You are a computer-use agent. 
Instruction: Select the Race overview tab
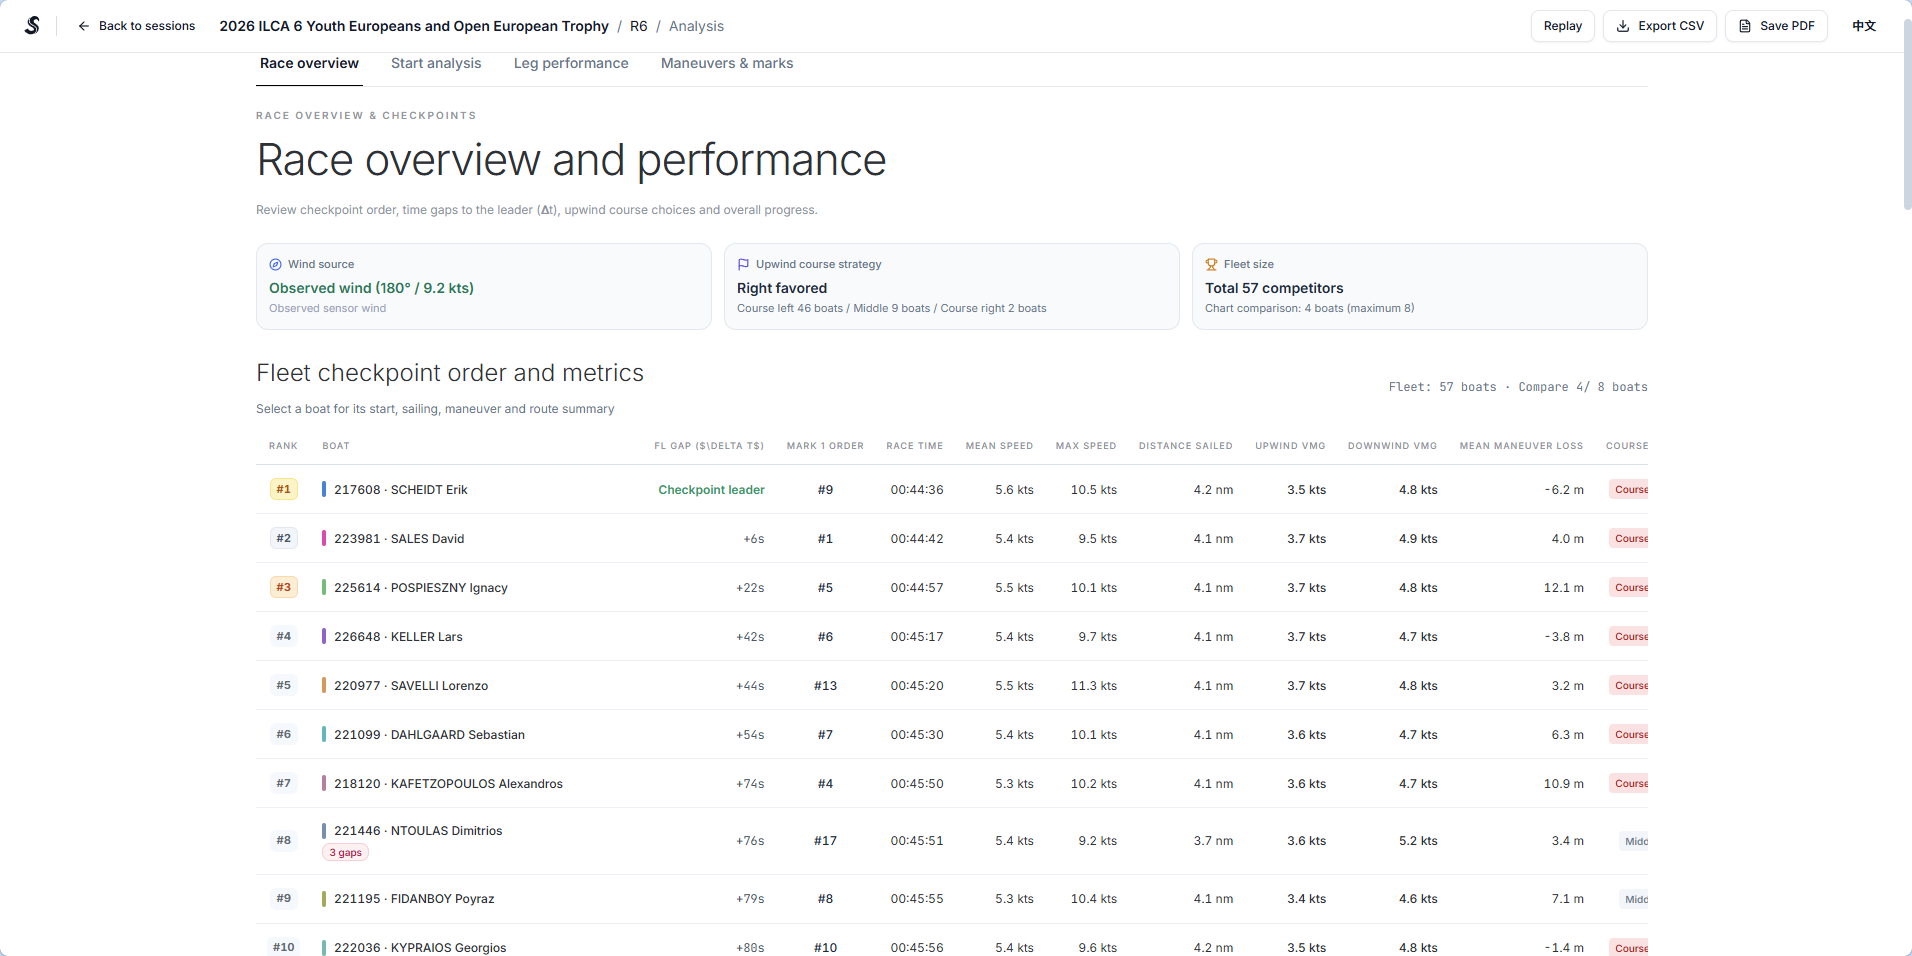[309, 63]
